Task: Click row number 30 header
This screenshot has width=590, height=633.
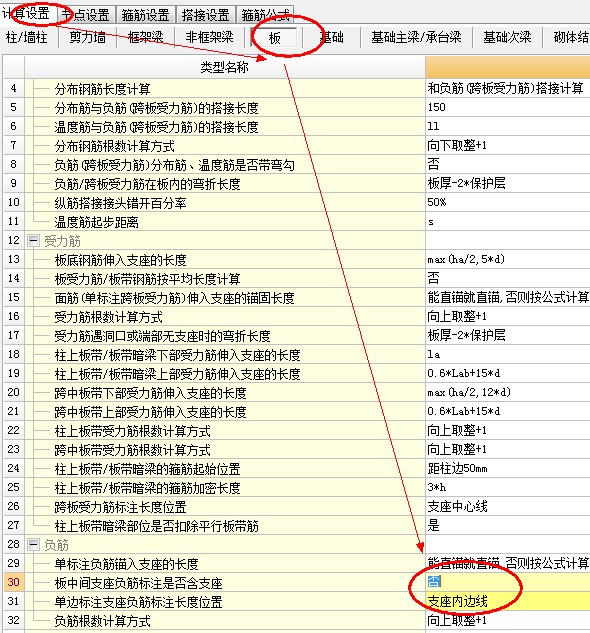Action: click(13, 583)
